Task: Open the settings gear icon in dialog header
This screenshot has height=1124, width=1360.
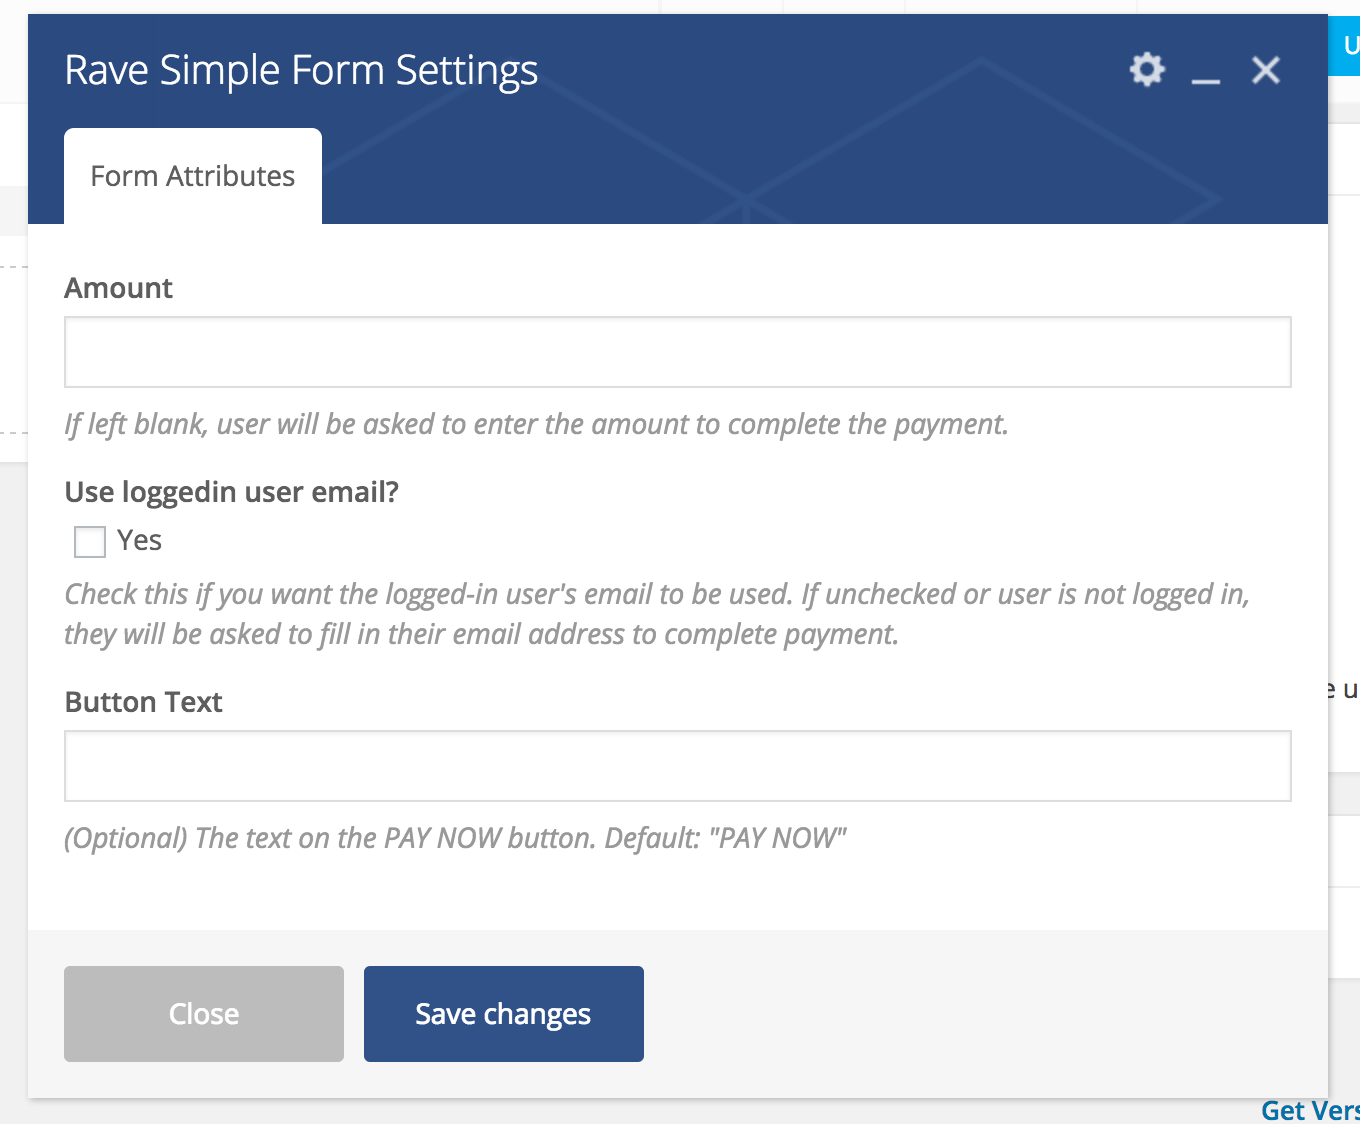Action: click(1146, 70)
